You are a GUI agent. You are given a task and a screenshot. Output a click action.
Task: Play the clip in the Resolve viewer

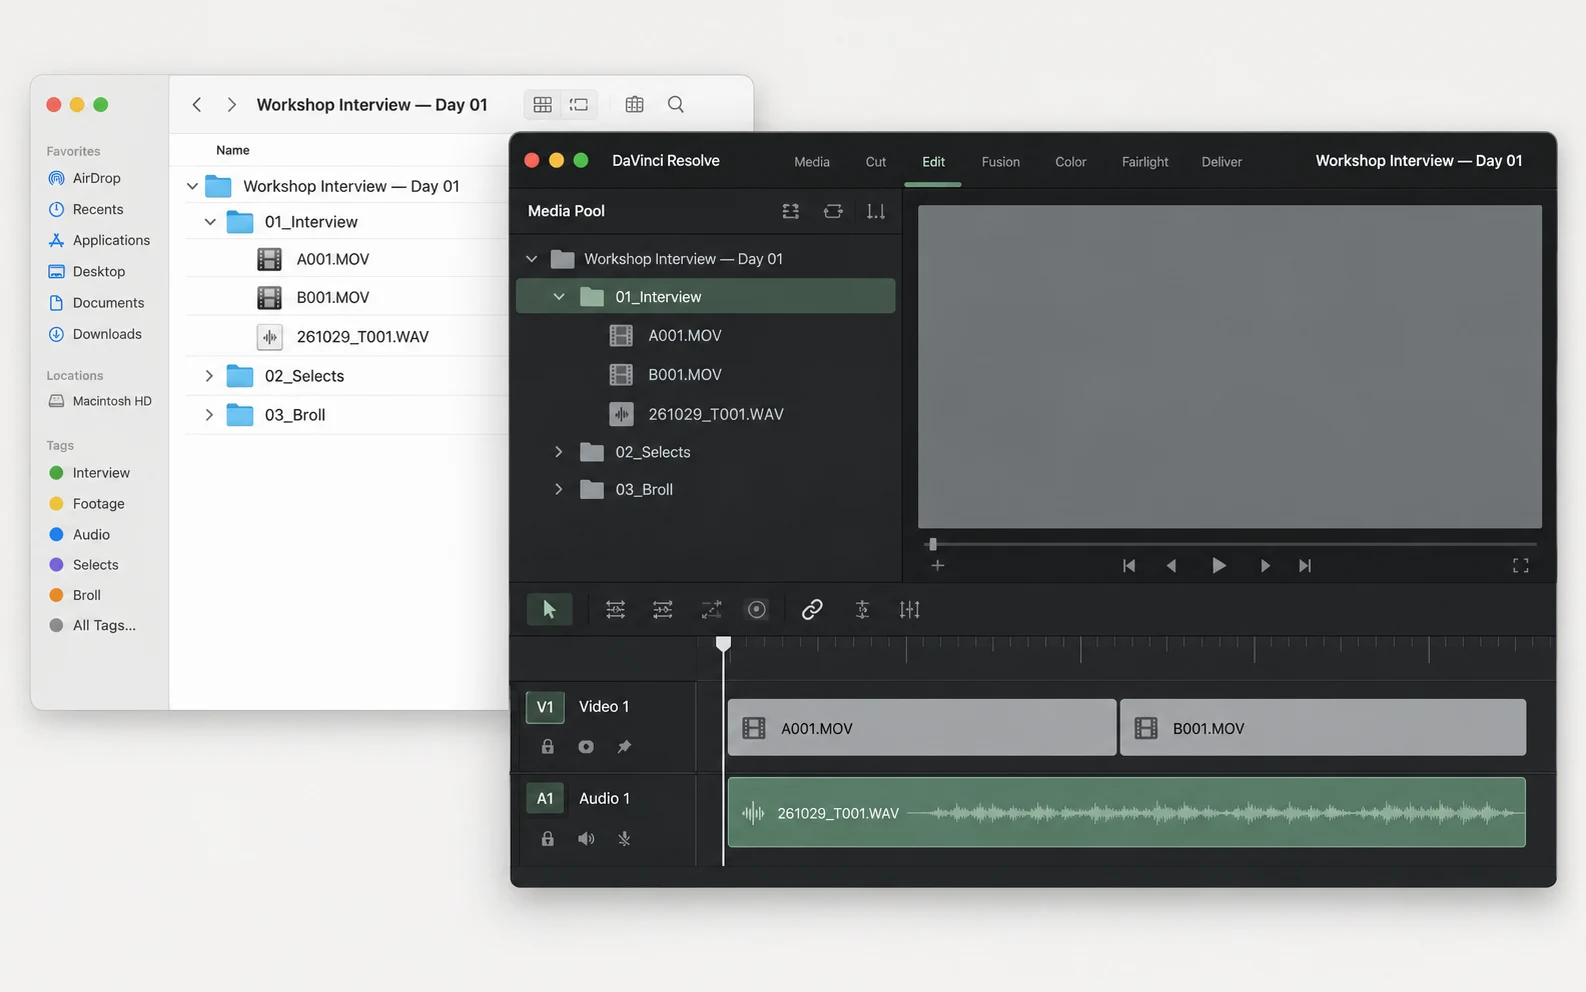click(x=1218, y=565)
